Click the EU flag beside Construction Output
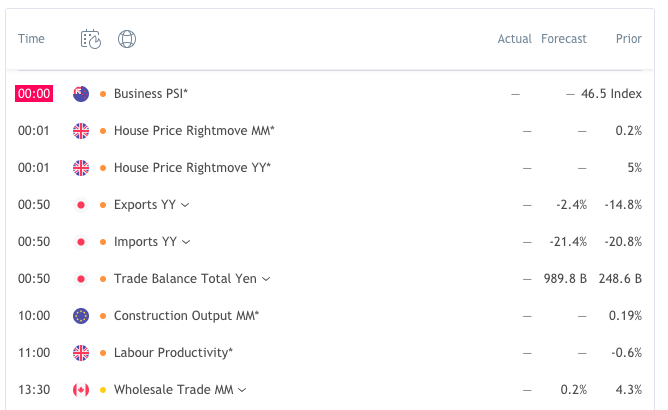Screen dimensions: 668x410 [81, 316]
